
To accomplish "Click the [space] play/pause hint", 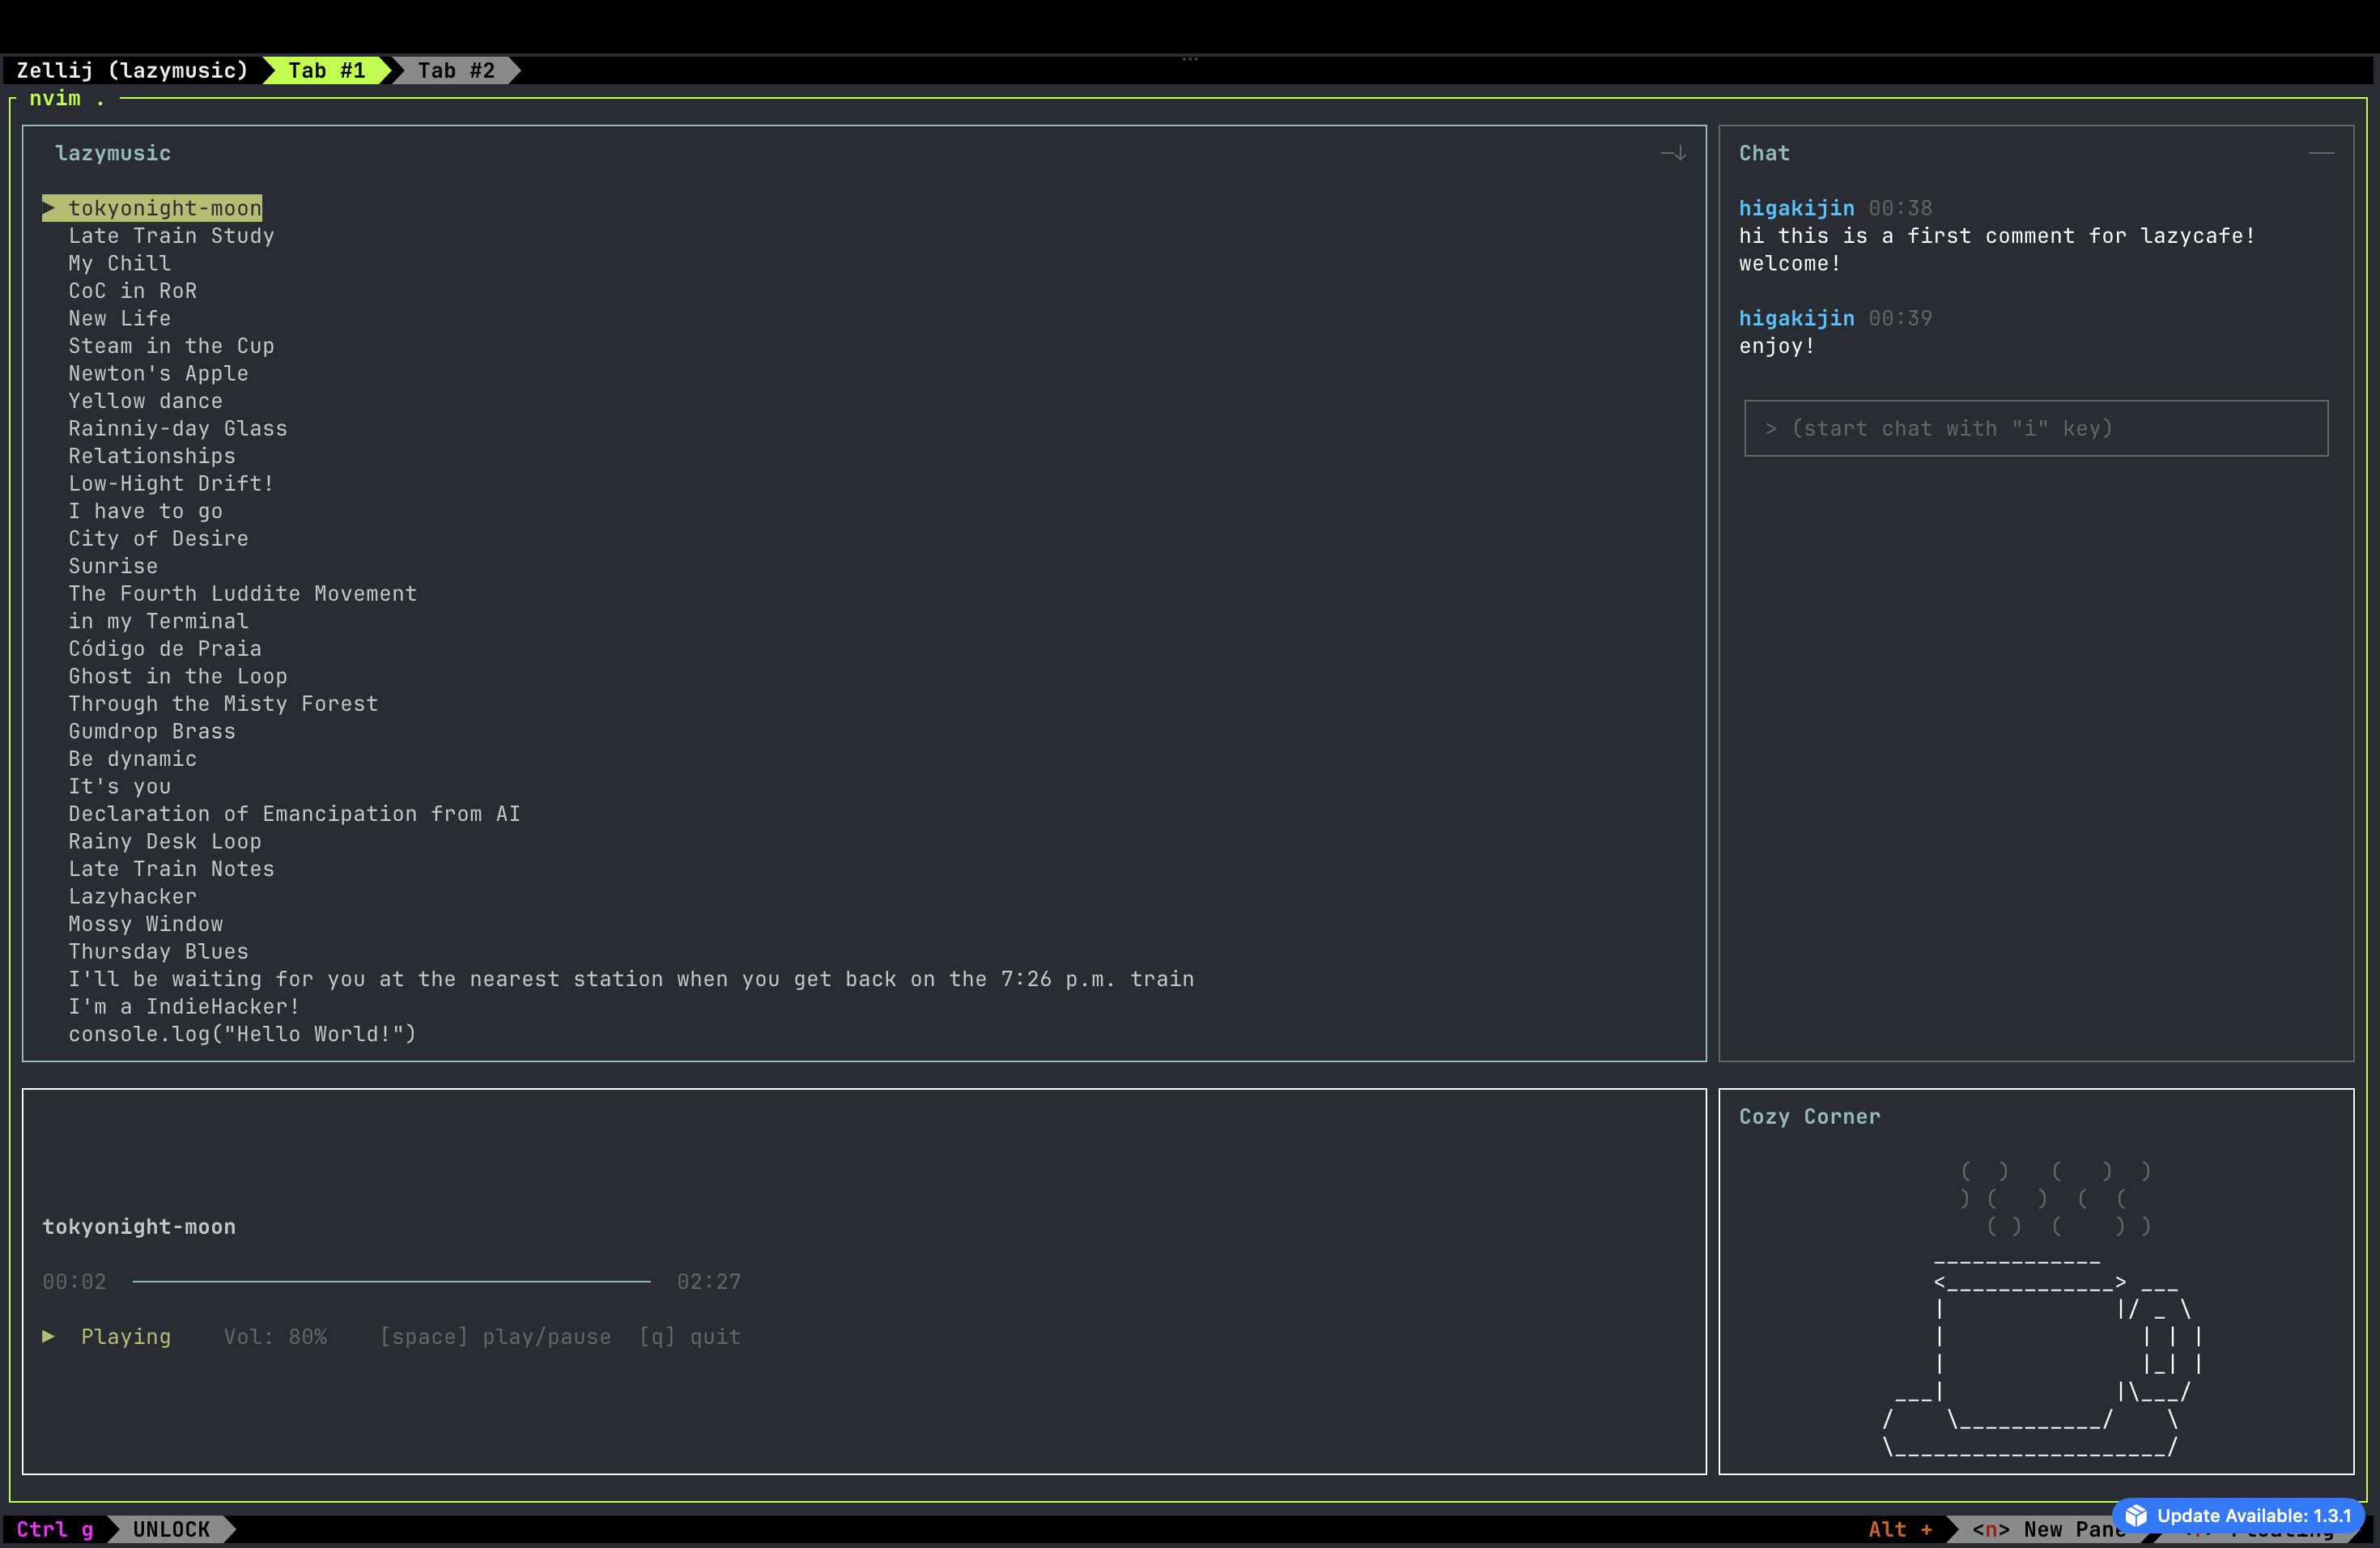I will pyautogui.click(x=495, y=1337).
